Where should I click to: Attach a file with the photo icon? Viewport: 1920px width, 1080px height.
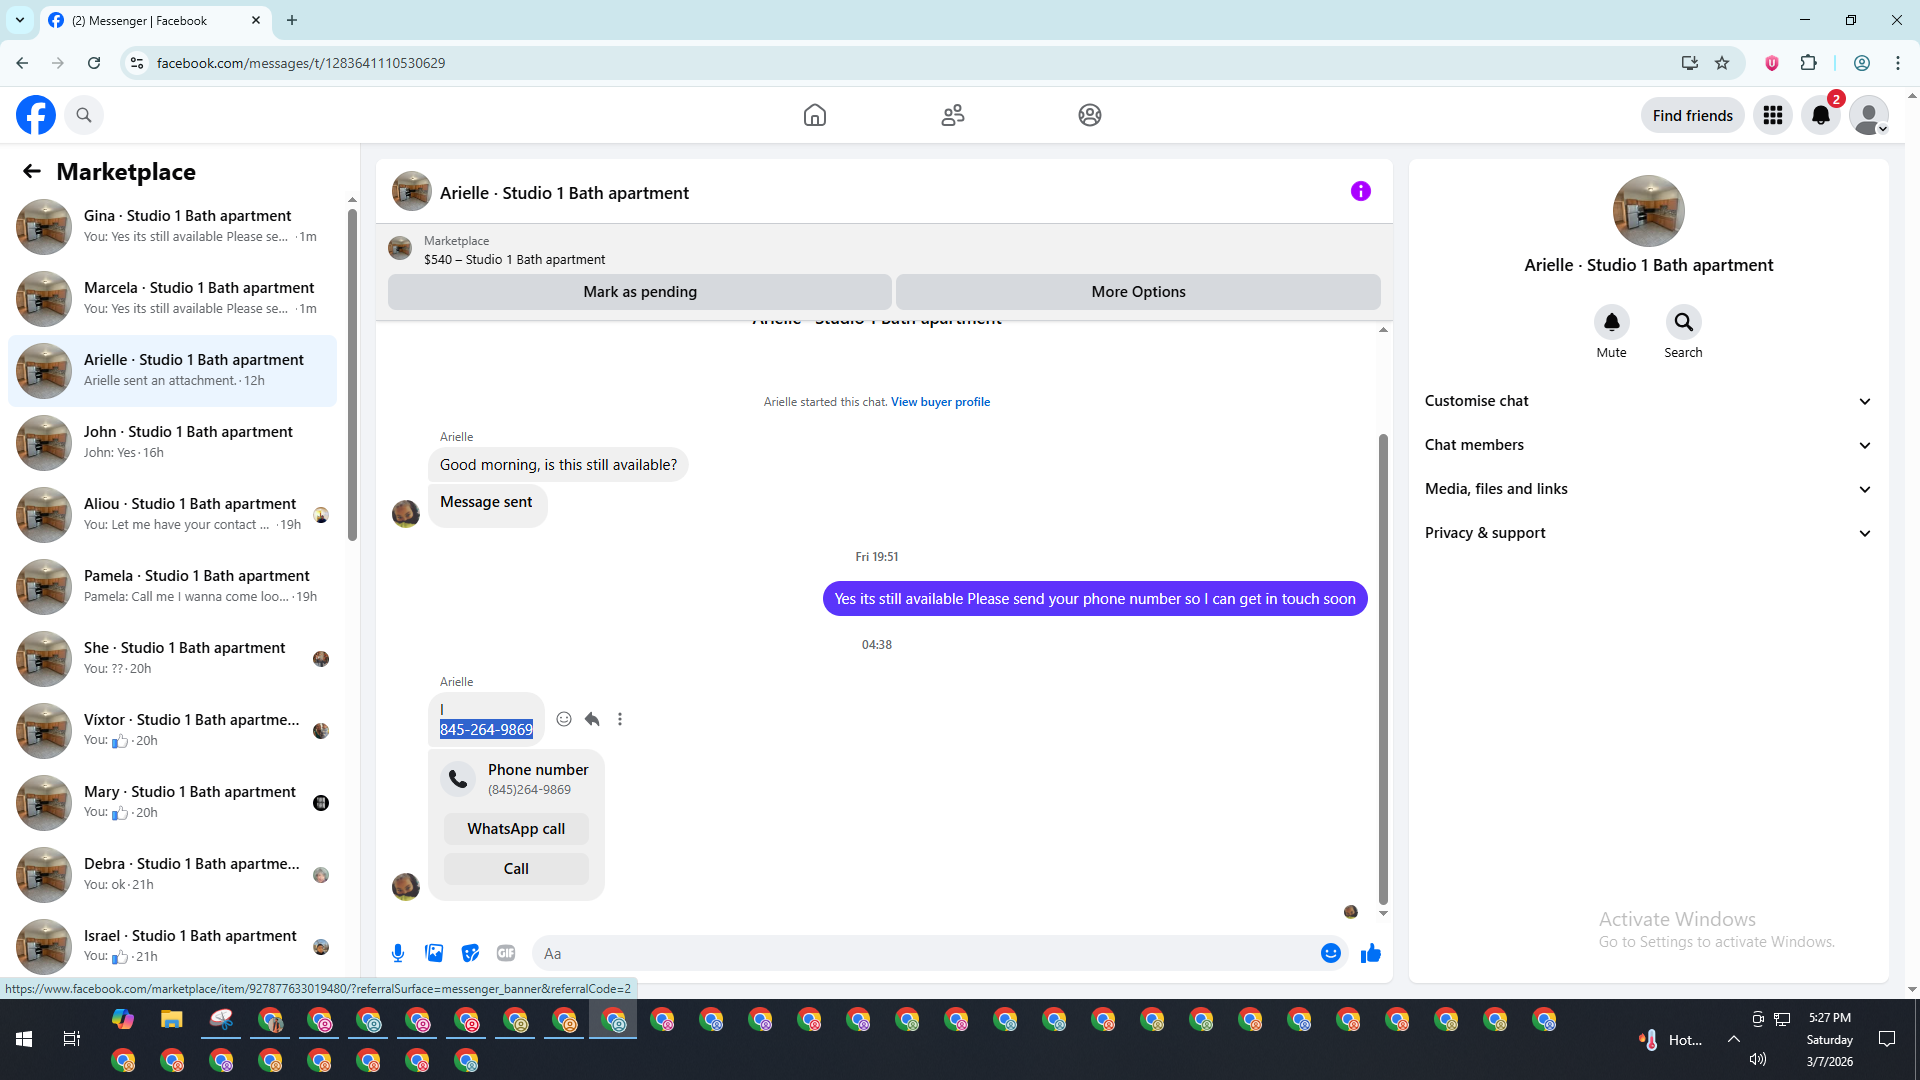click(x=434, y=953)
